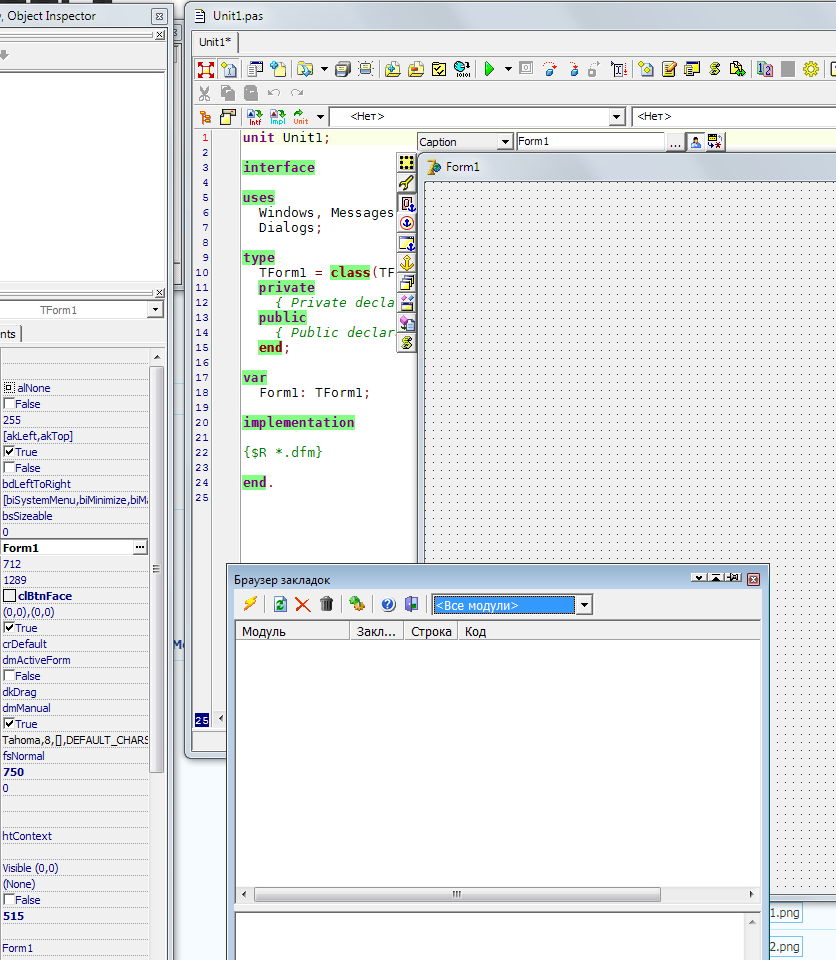Toggle the False checkbox directly below alNone

pos(9,404)
